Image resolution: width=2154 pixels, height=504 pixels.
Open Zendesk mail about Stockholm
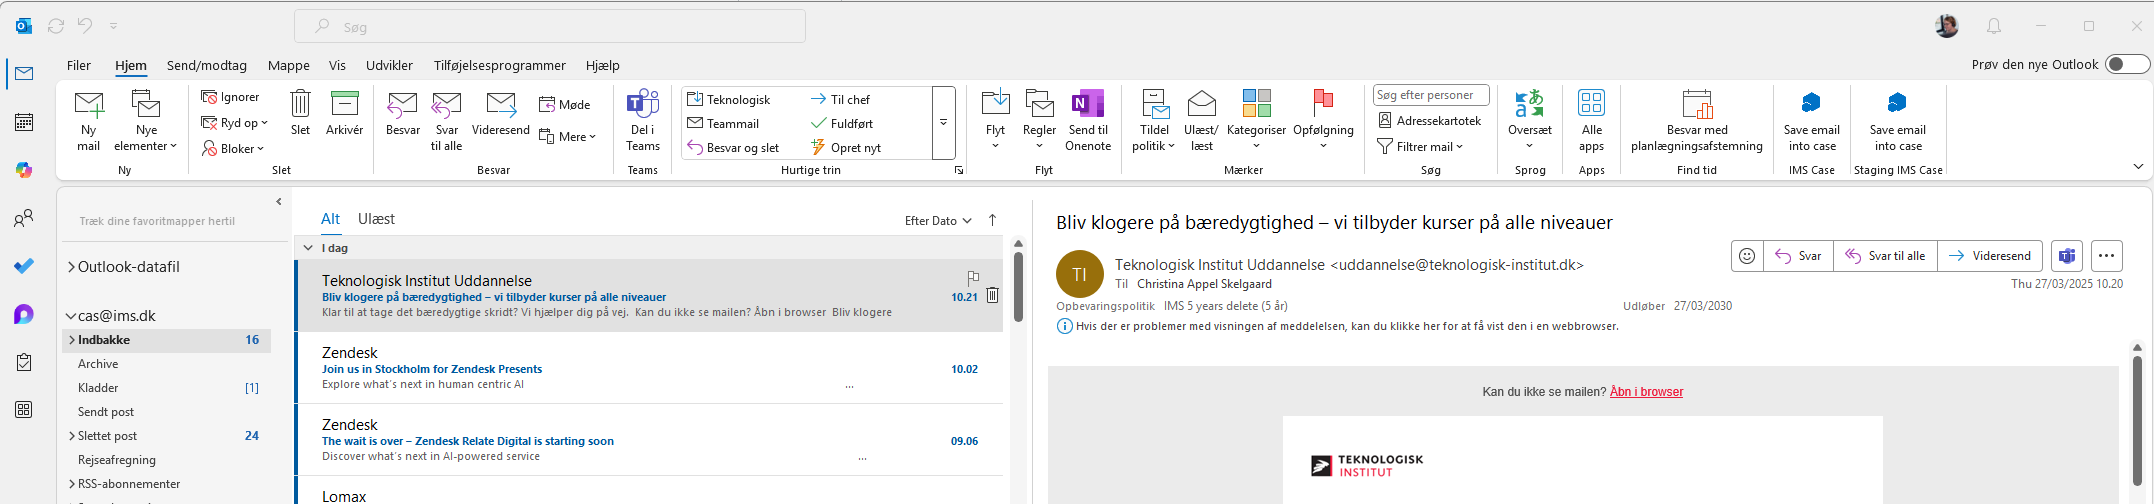649,368
